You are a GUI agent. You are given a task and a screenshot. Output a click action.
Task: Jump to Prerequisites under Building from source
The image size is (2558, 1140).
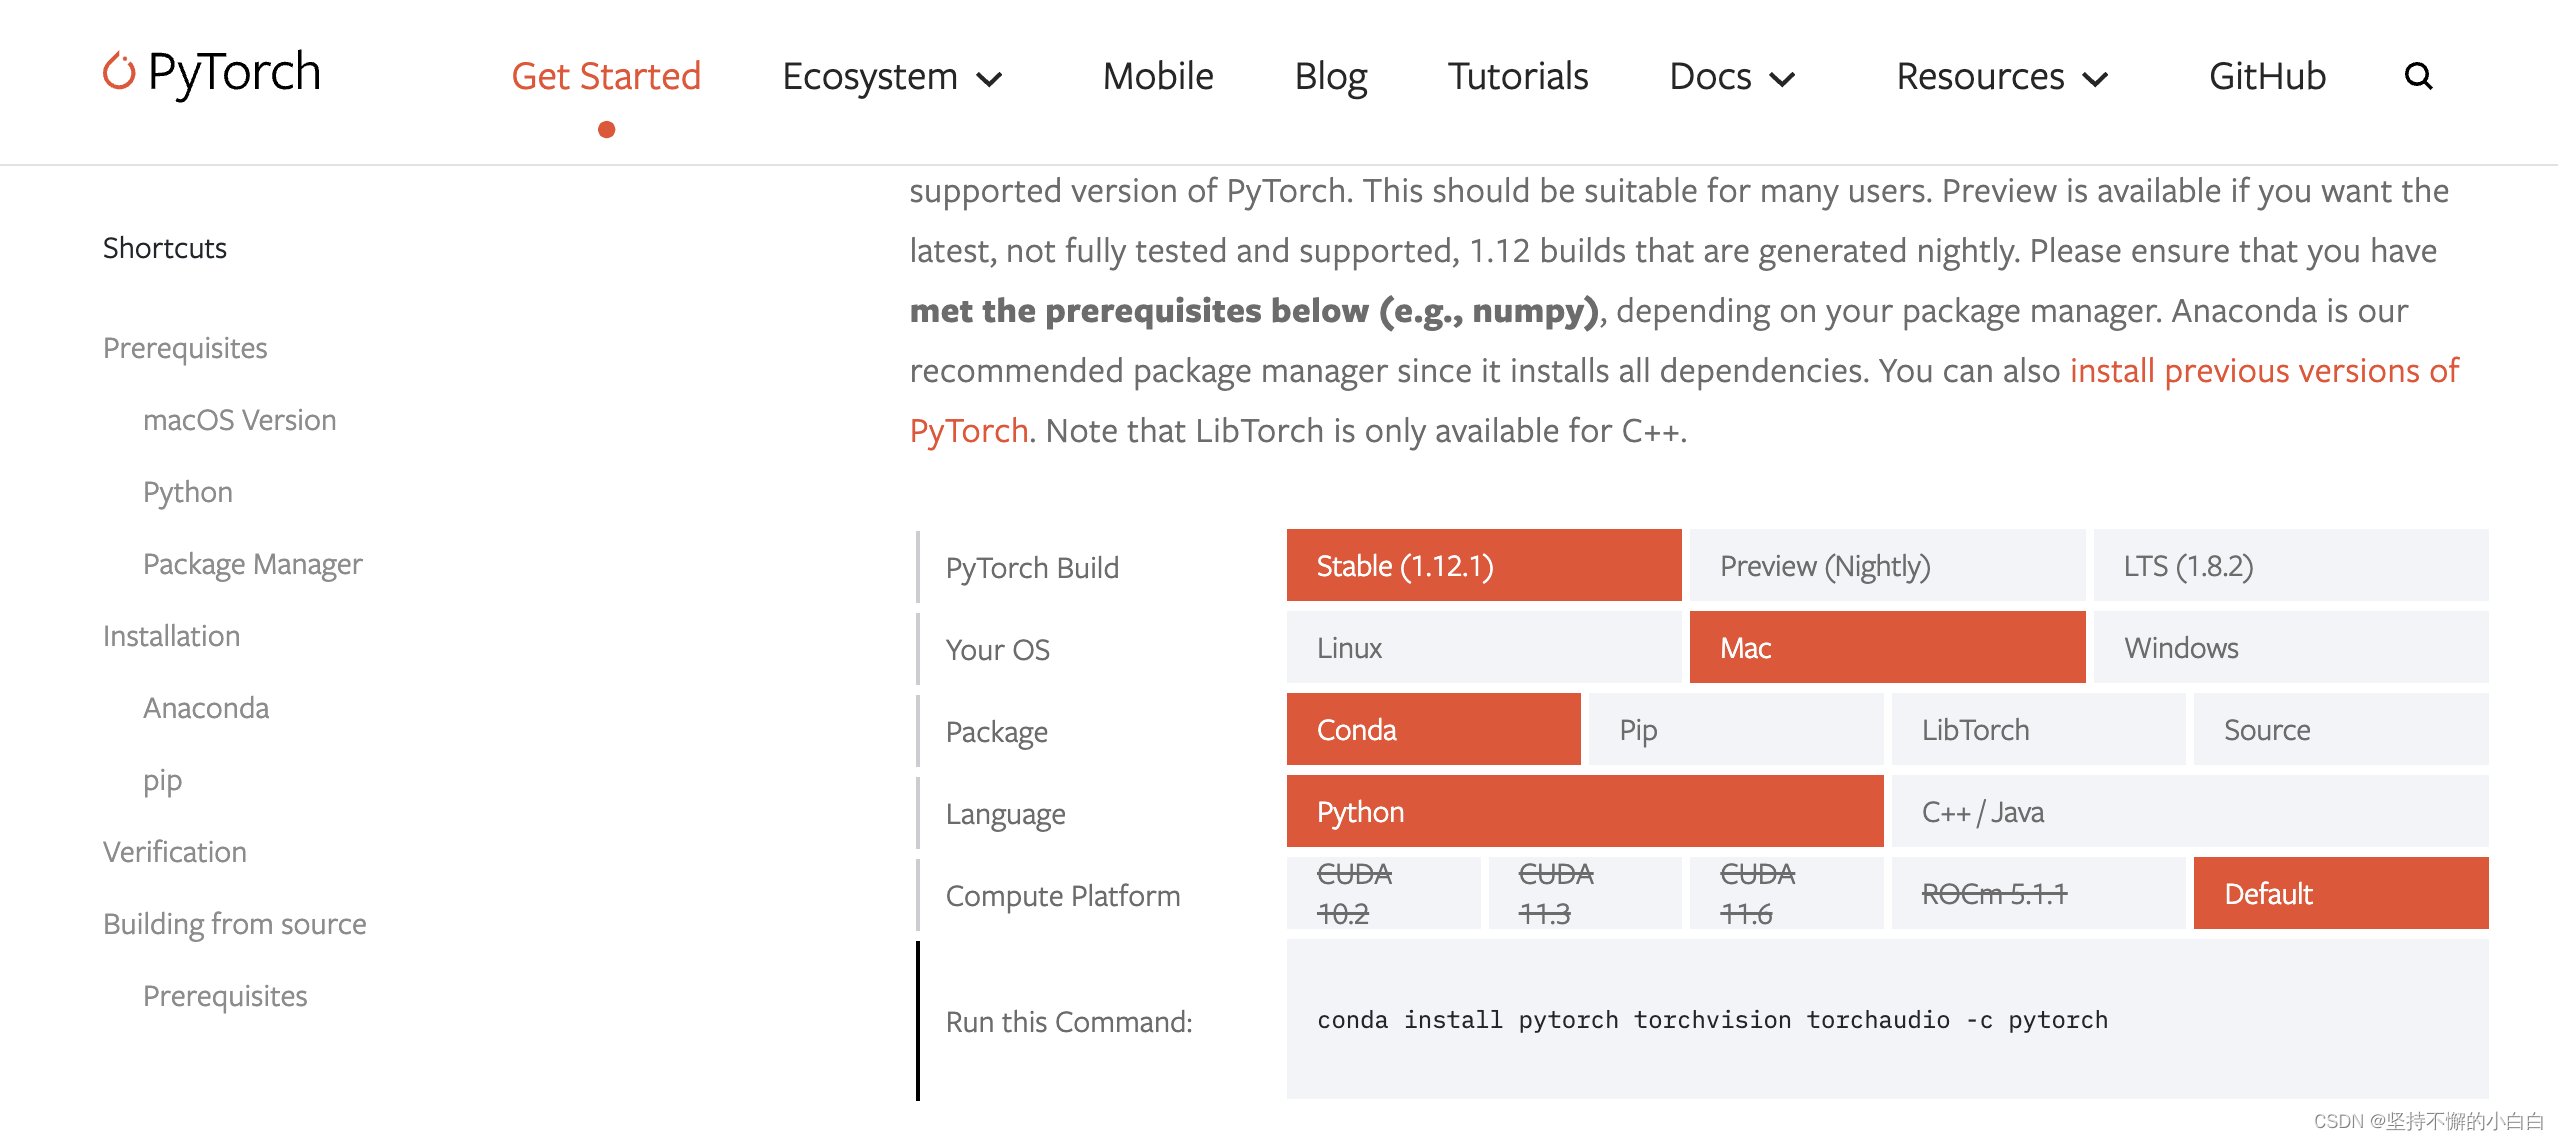pyautogui.click(x=225, y=997)
